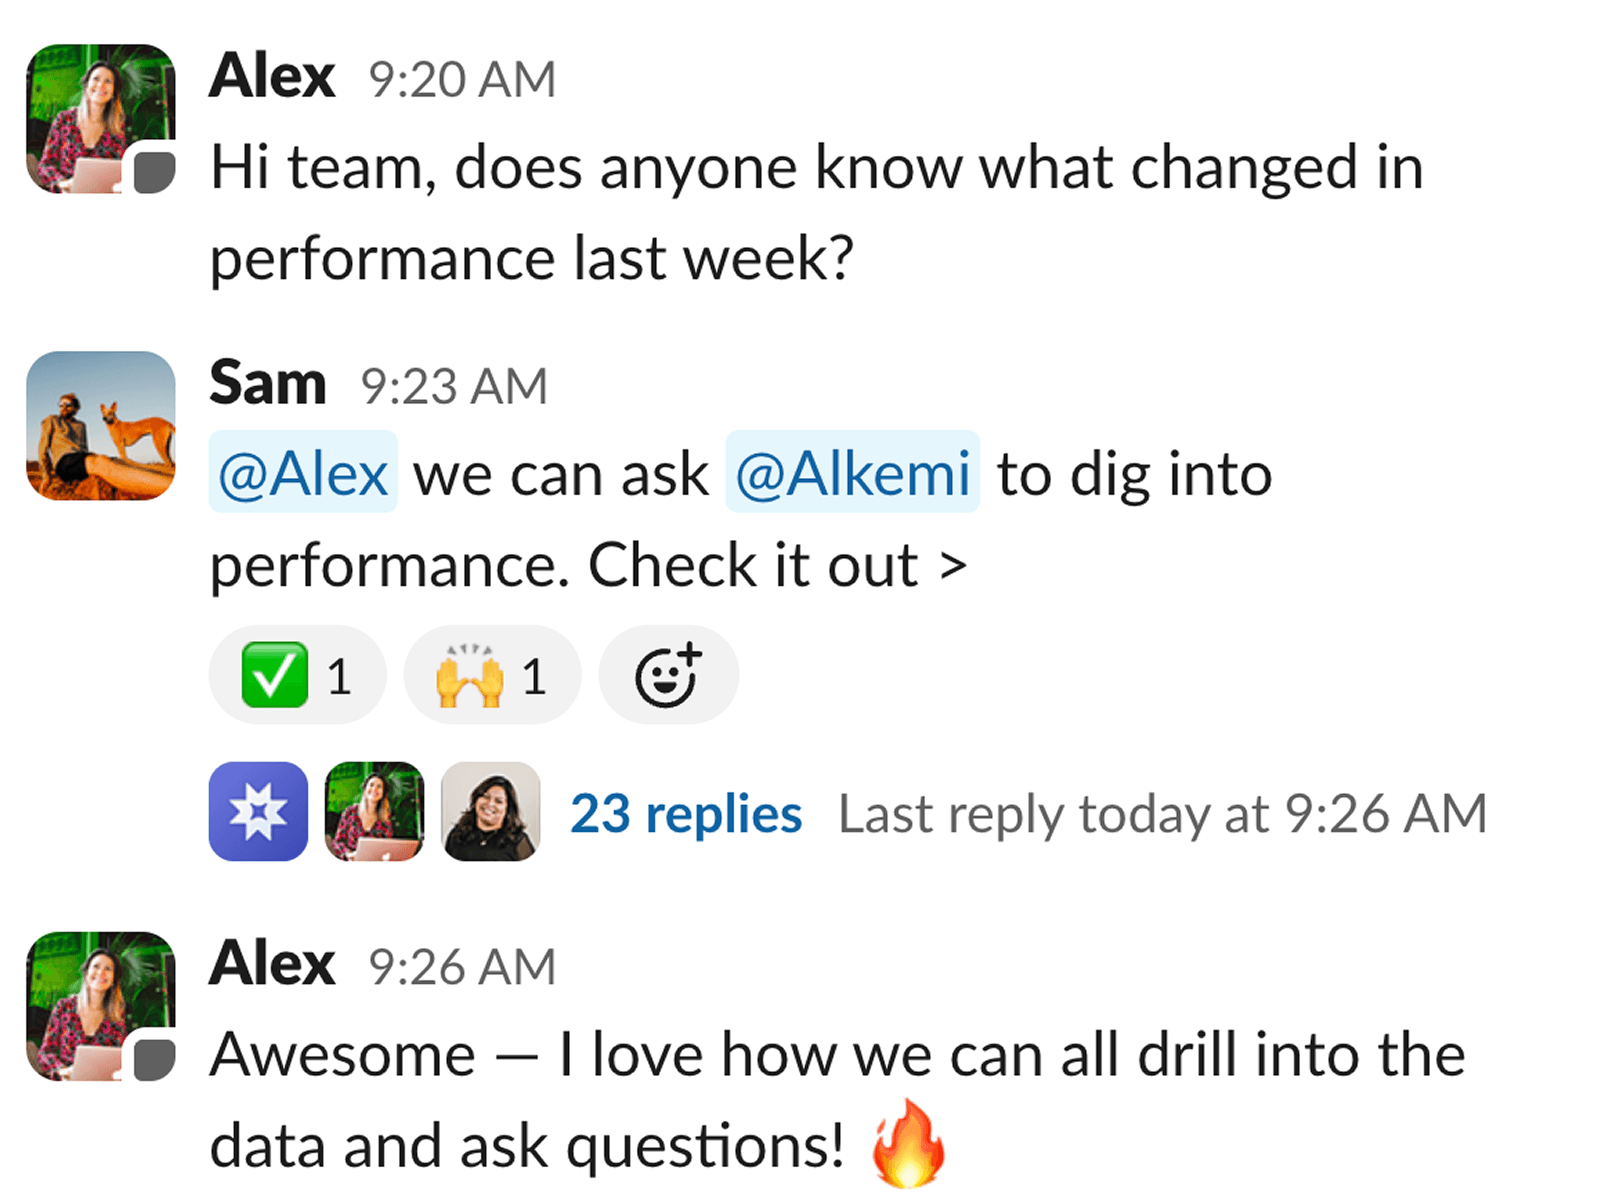Screen dimensions: 1598x1200
Task: Click the add reaction smiley icon
Action: tap(668, 675)
